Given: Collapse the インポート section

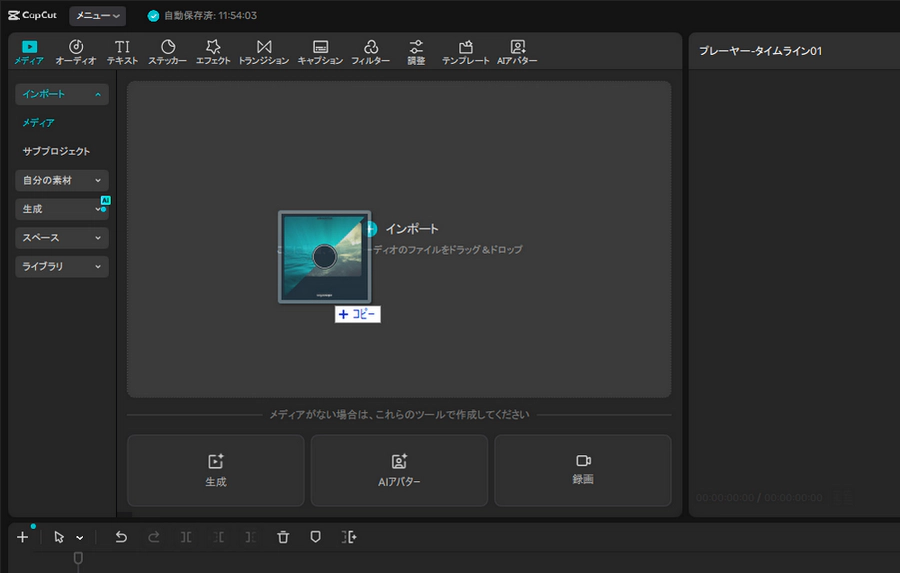Looking at the screenshot, I should pos(62,94).
